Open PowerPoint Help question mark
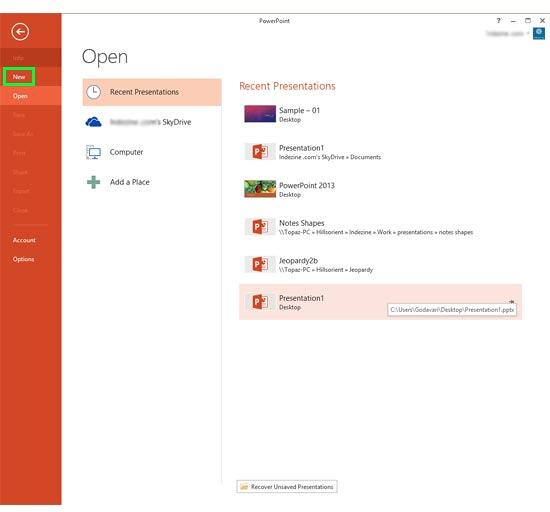This screenshot has height=512, width=550. tap(498, 21)
